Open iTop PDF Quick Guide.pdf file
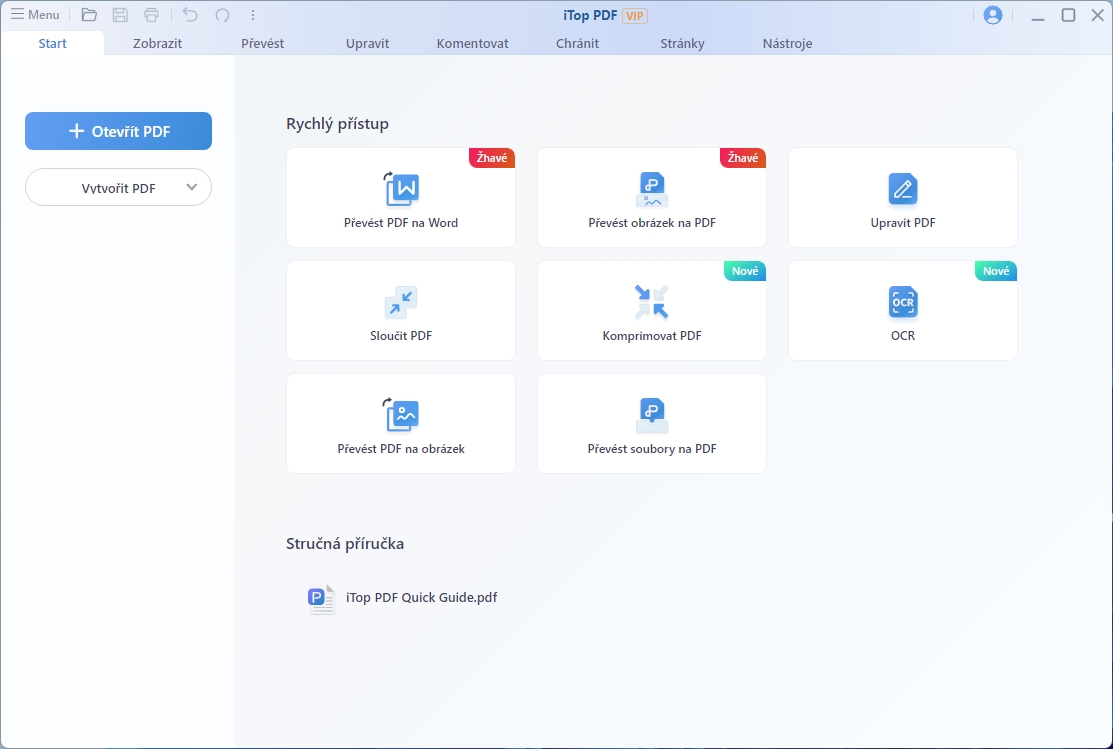 [x=420, y=598]
